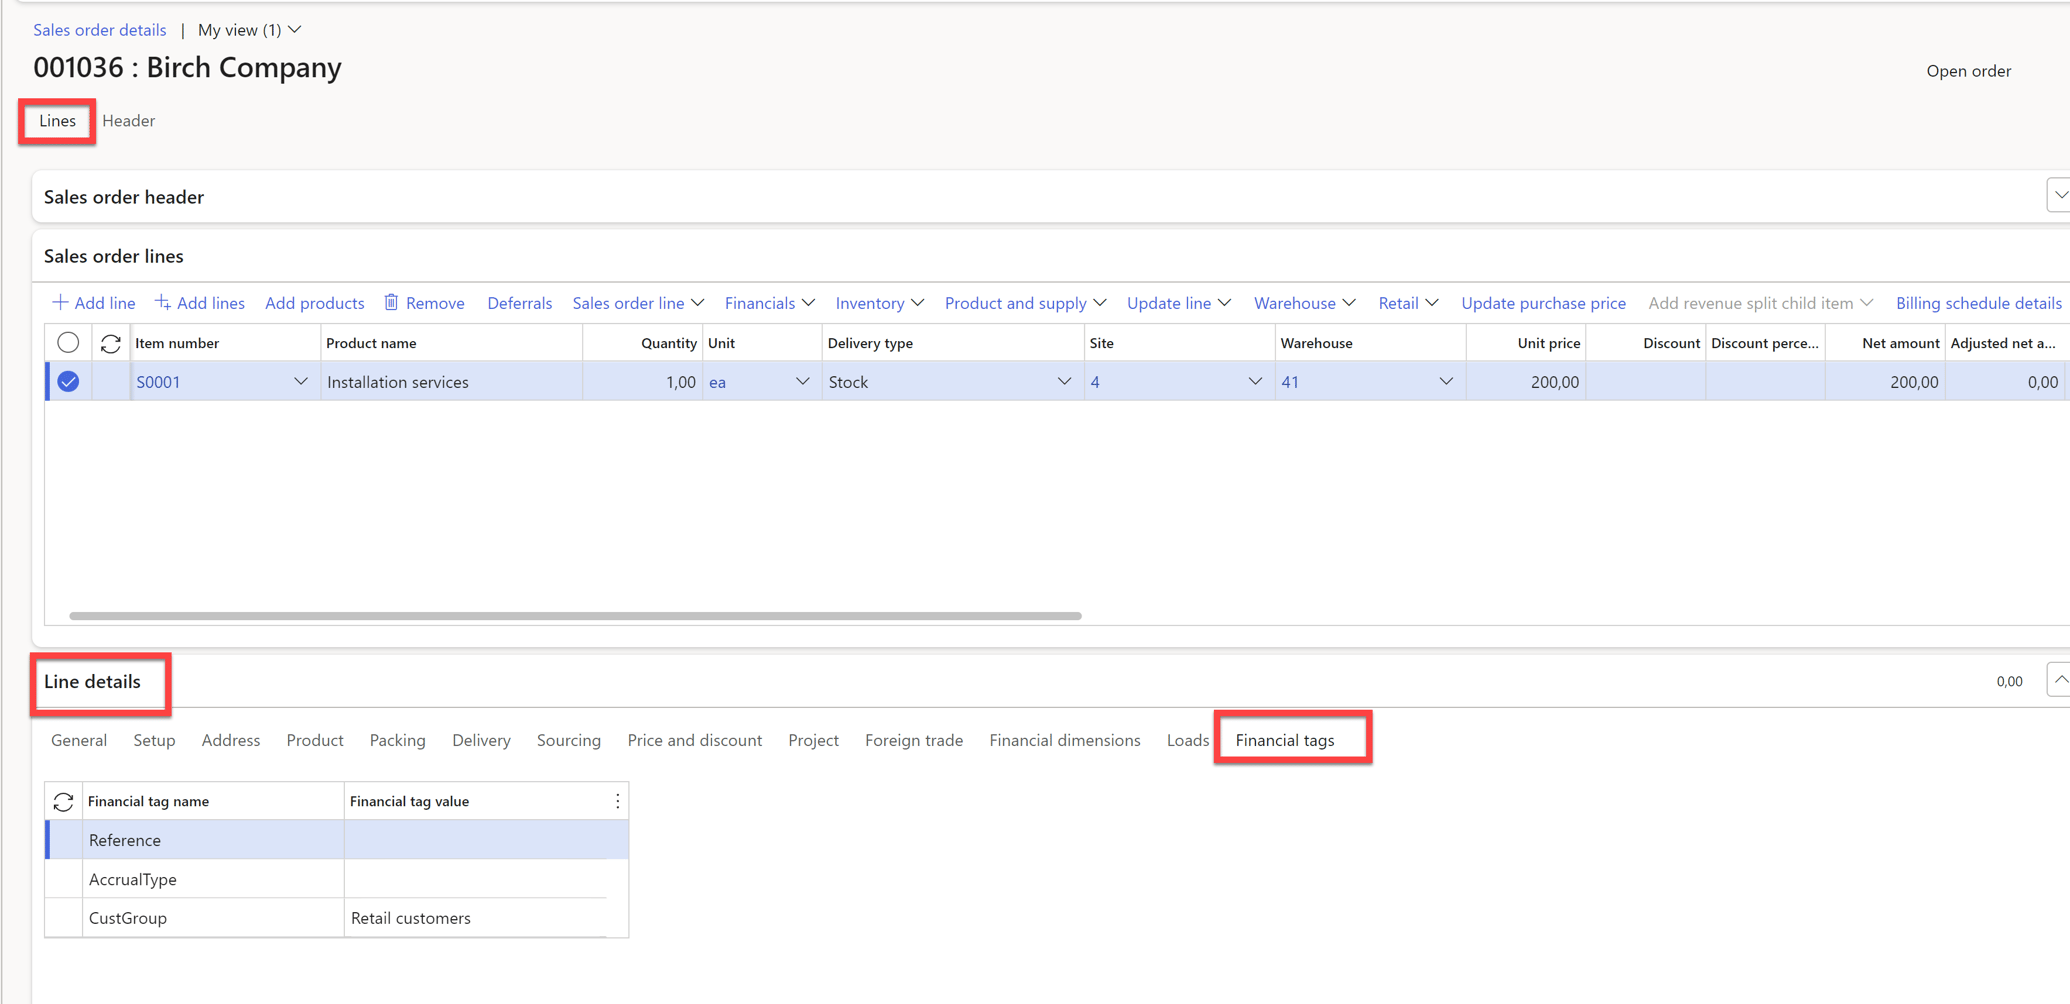Click the select-all circle in the grid header
Screen dimensions: 2070x1004
[x=67, y=342]
